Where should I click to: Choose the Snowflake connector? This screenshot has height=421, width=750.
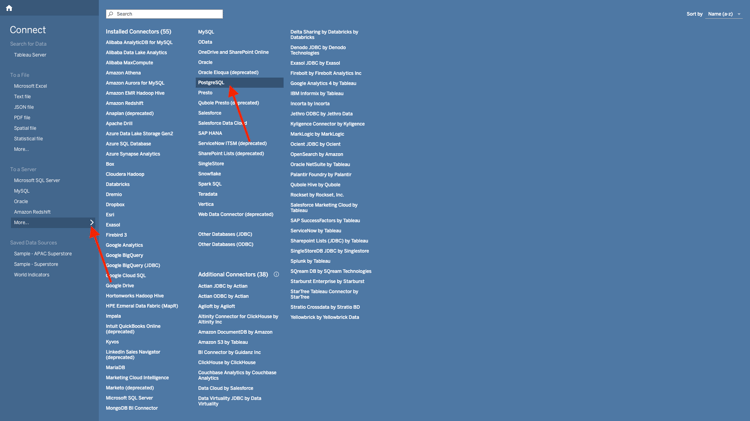click(x=210, y=174)
